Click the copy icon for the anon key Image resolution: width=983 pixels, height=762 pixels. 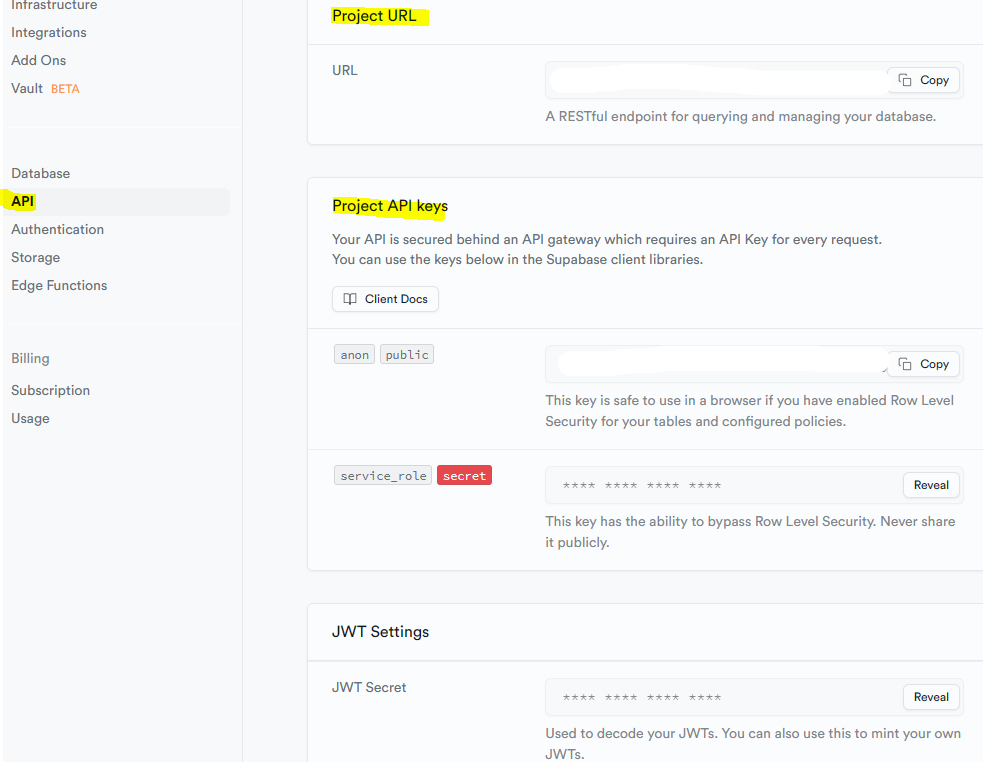903,364
